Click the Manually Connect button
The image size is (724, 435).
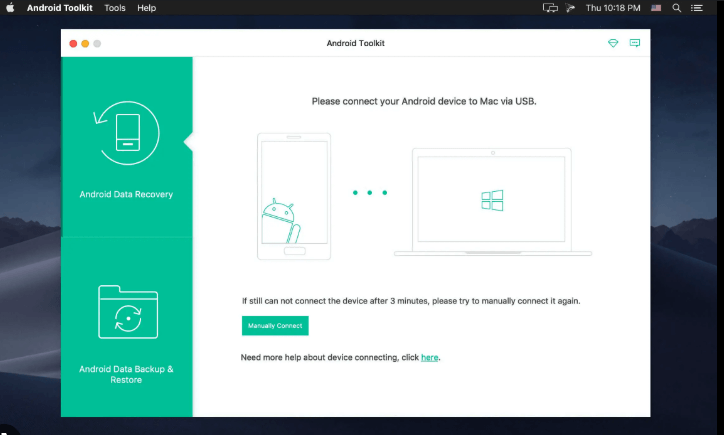click(x=275, y=326)
